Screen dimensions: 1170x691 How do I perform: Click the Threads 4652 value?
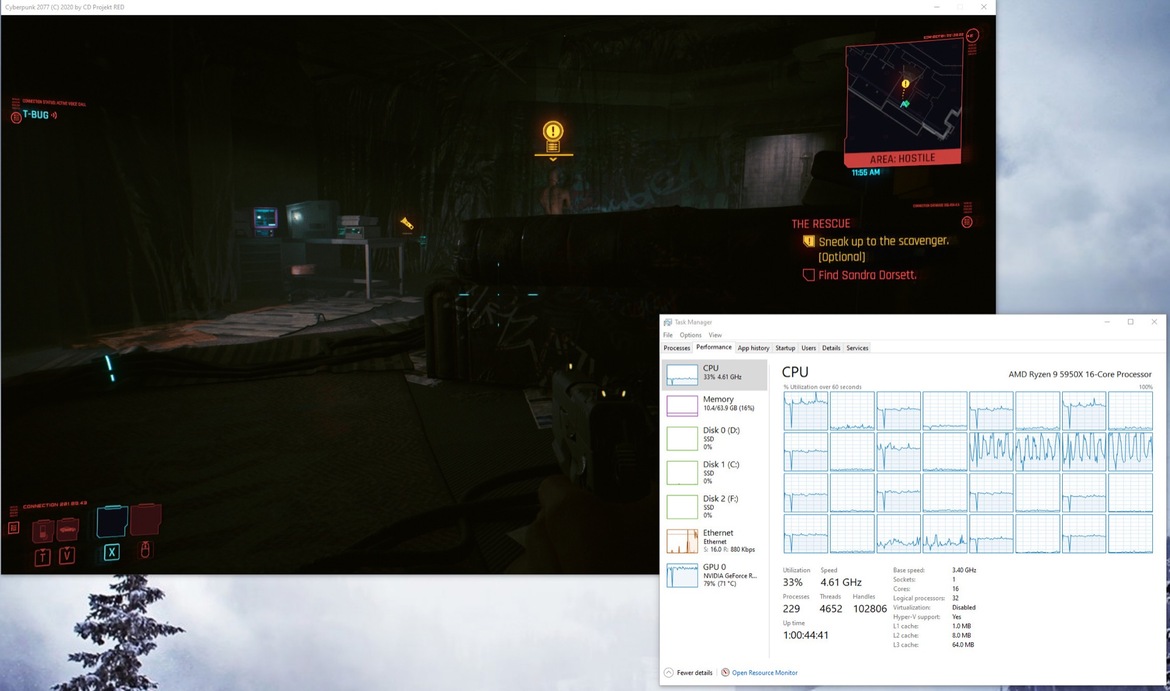tap(830, 609)
